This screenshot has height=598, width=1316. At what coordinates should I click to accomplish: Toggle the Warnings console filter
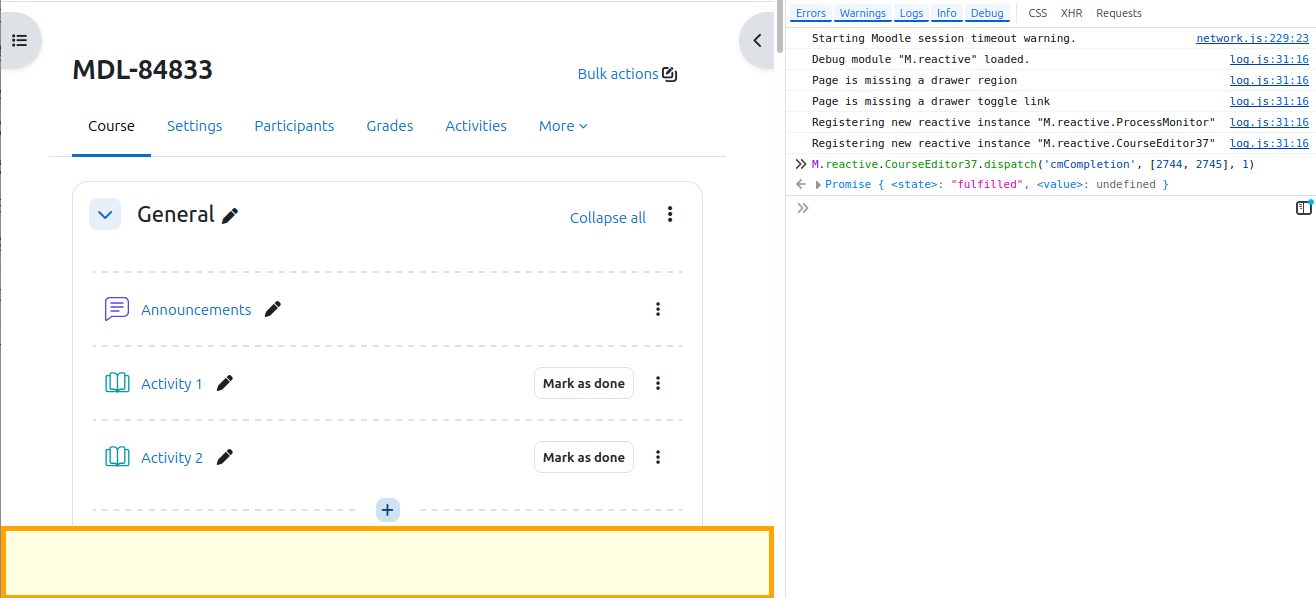point(862,13)
